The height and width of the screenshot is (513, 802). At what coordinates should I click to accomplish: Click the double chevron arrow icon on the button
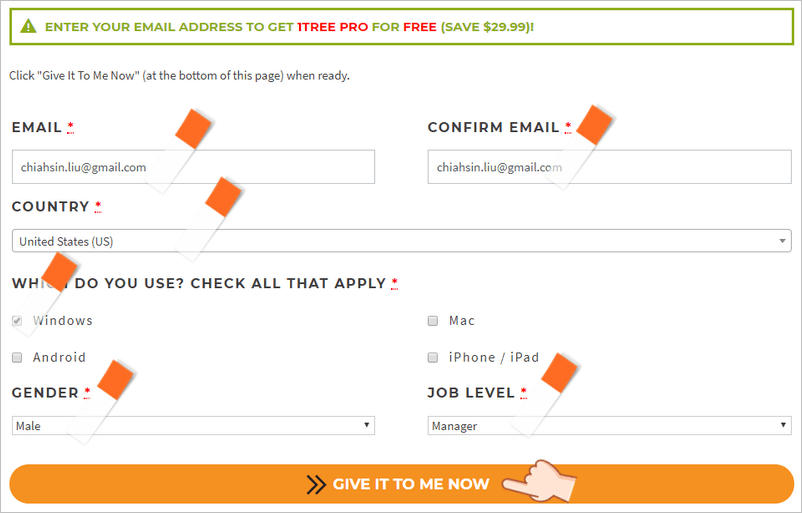coord(316,484)
